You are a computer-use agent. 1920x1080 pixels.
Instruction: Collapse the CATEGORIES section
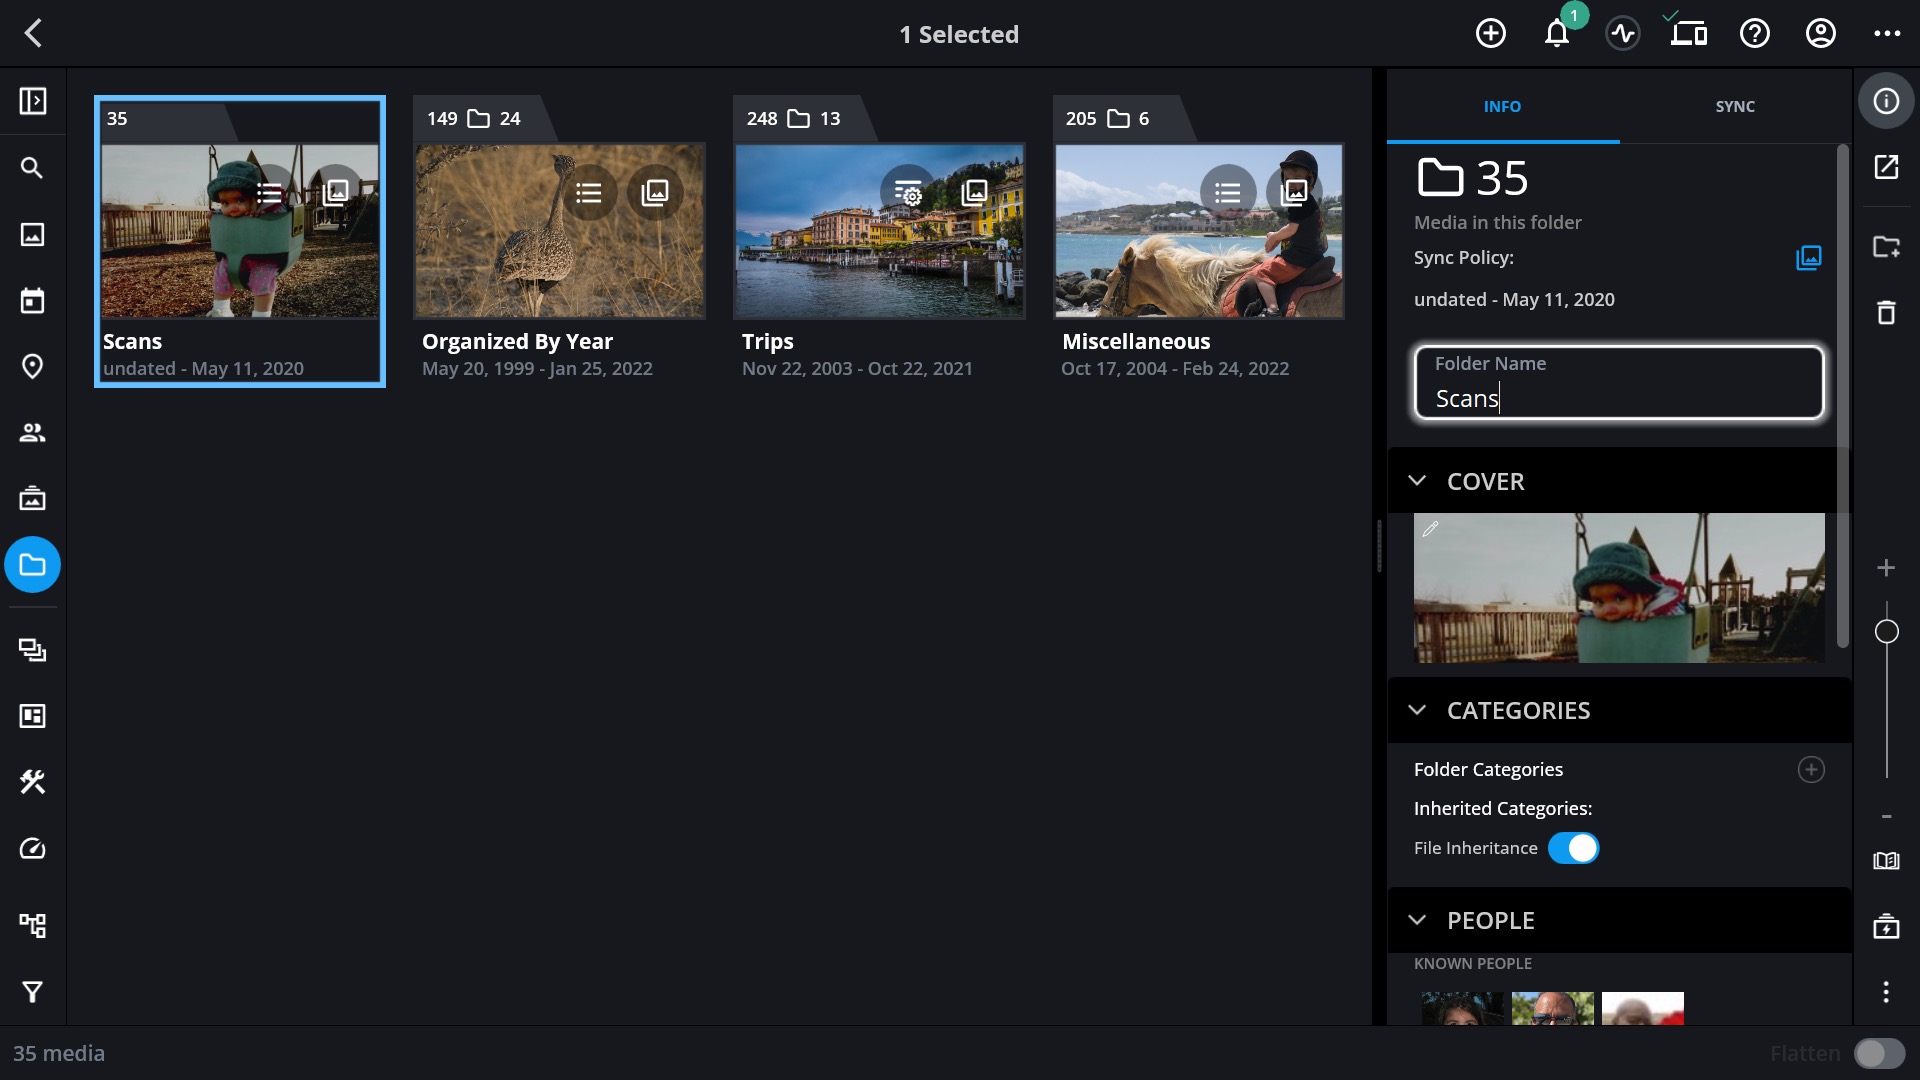(1417, 710)
